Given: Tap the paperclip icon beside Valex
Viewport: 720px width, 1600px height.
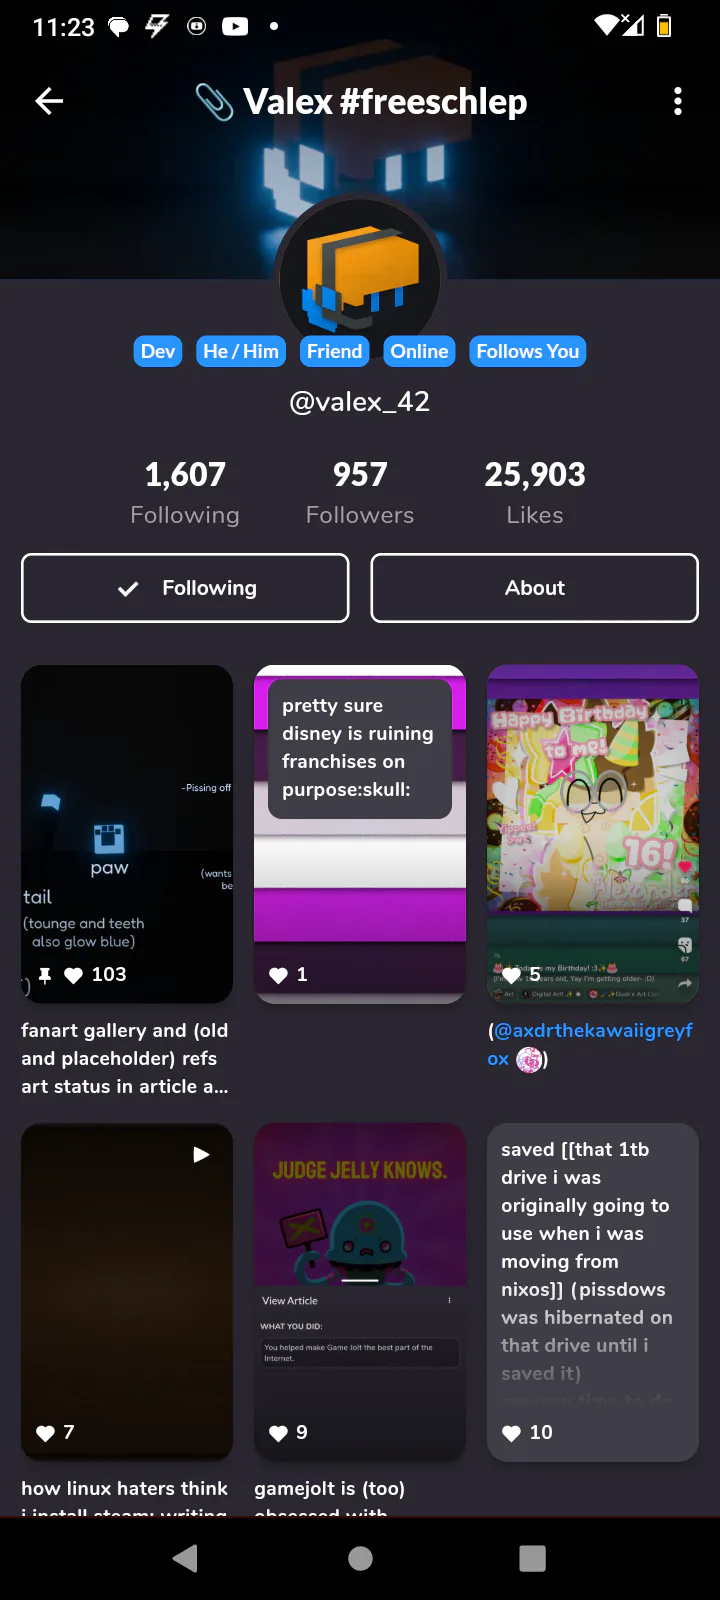Looking at the screenshot, I should [x=214, y=102].
